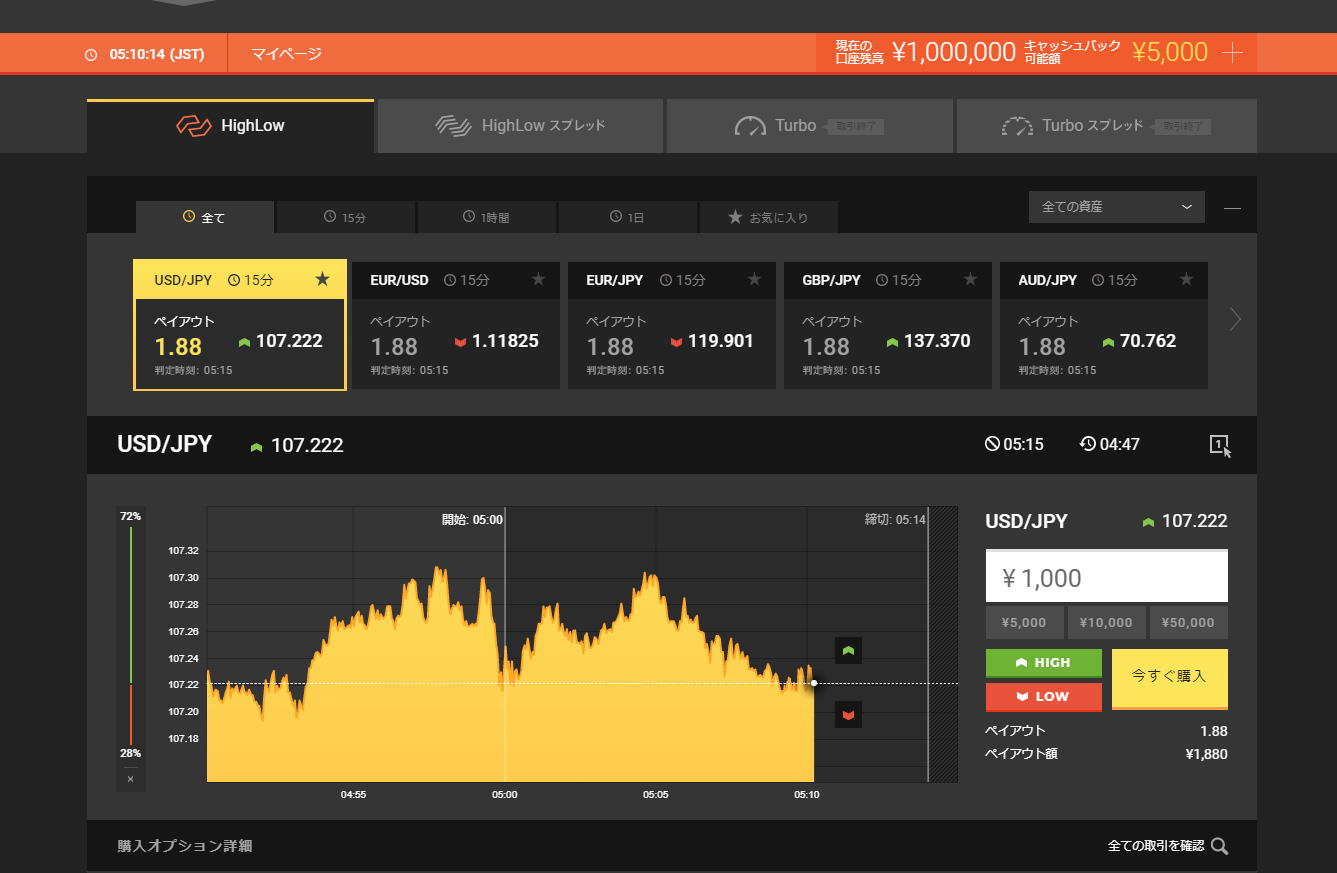Click 今すぐ購入 buy button
The image size is (1337, 873).
coord(1170,679)
